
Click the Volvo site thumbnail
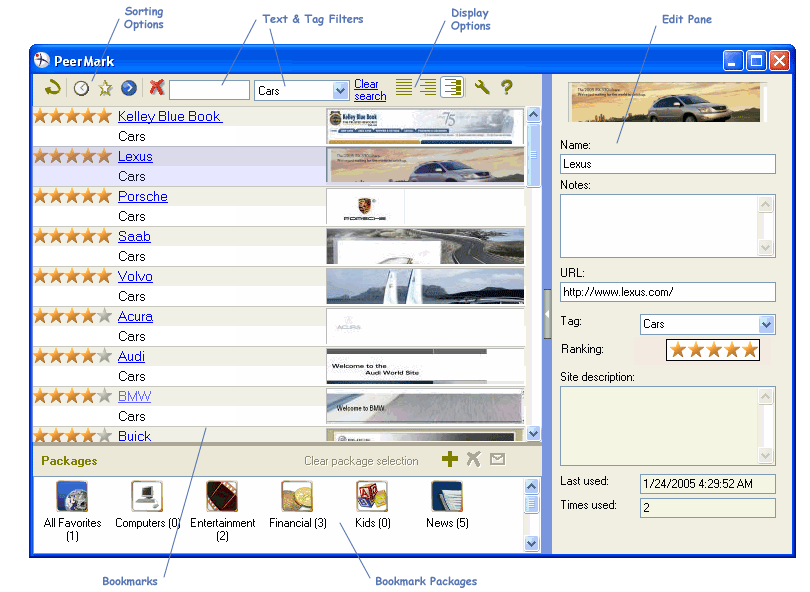point(425,286)
